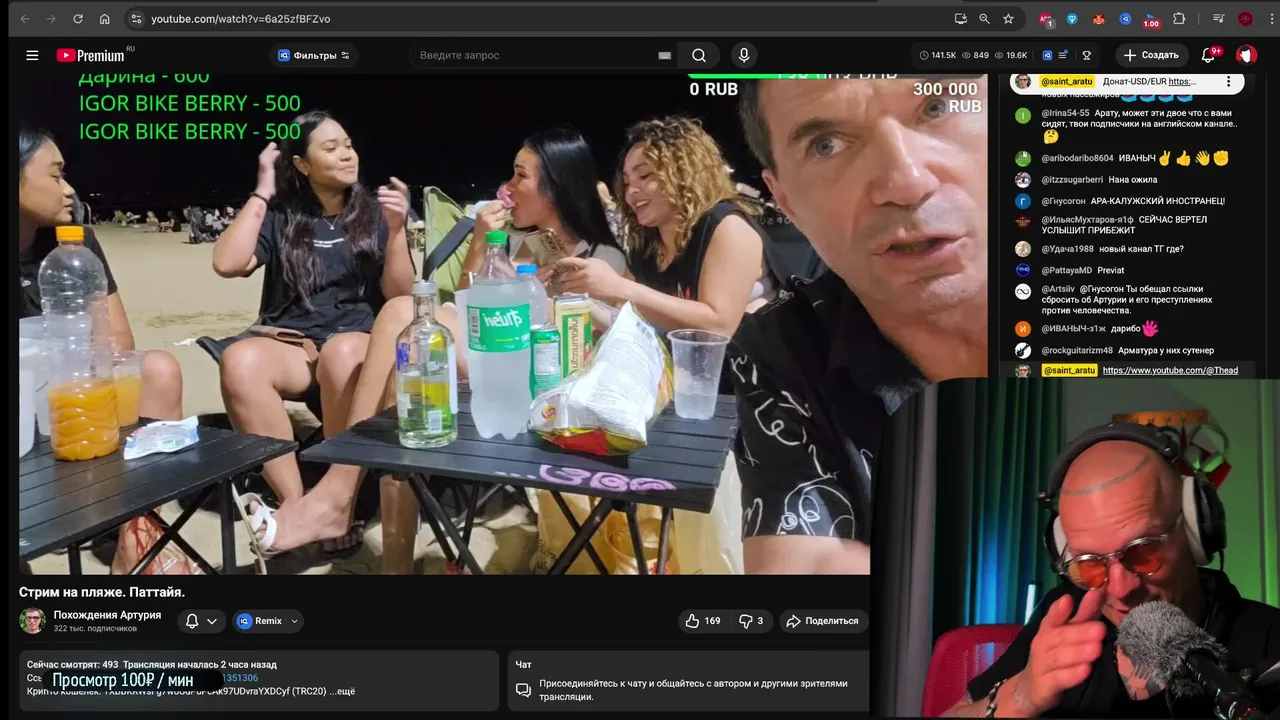This screenshot has height=720, width=1280.
Task: Click the blue link ending in 1351306
Action: tap(240, 678)
